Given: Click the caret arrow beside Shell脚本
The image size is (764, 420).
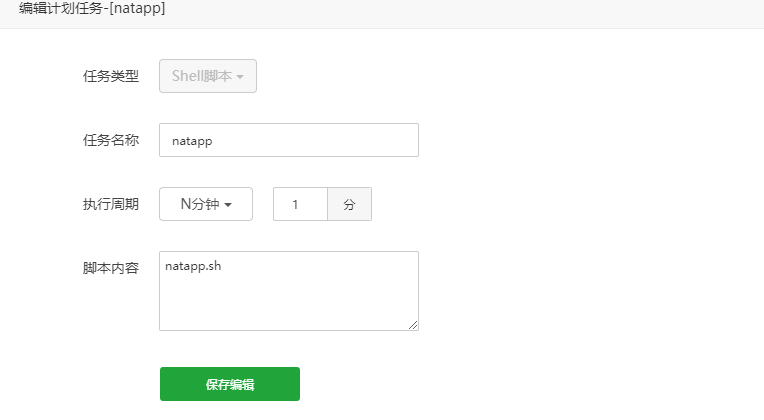Looking at the screenshot, I should coord(240,77).
